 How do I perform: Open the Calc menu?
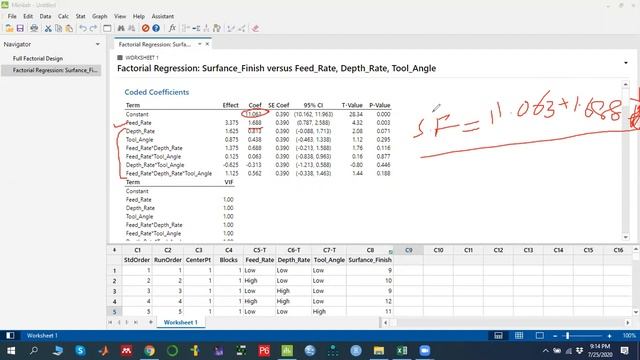tap(63, 16)
